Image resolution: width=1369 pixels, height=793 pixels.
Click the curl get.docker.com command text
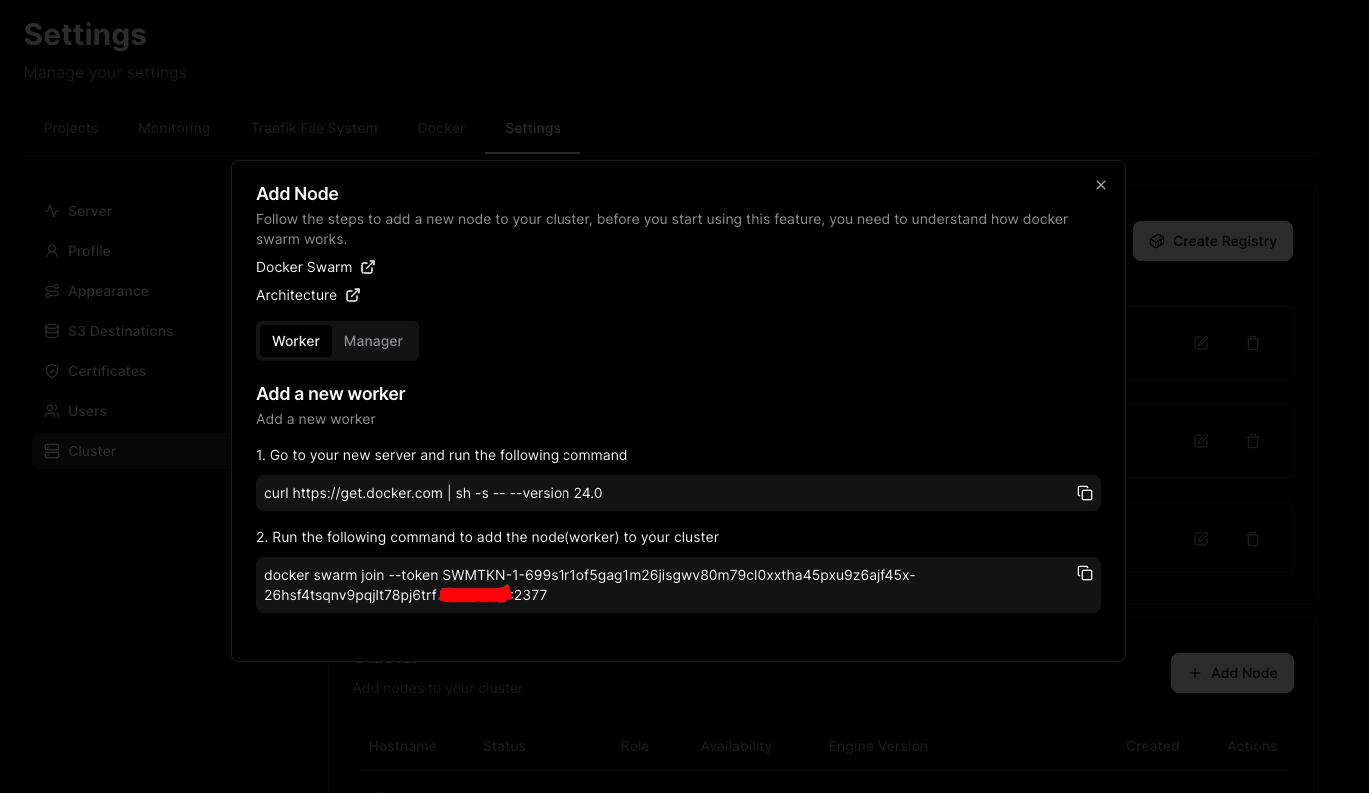pyautogui.click(x=433, y=493)
